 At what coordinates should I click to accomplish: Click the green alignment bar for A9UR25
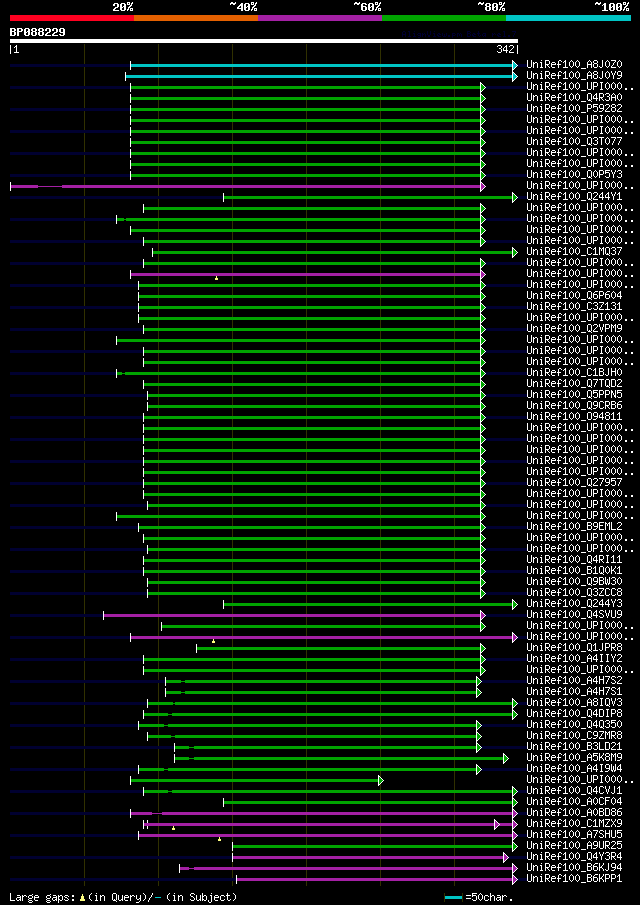pyautogui.click(x=373, y=846)
